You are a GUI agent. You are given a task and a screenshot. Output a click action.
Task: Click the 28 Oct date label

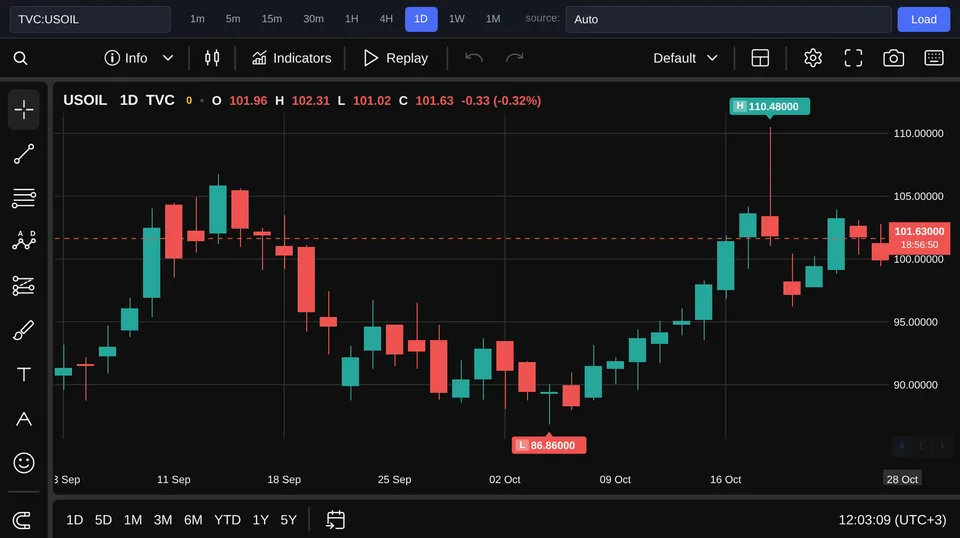[x=902, y=479]
